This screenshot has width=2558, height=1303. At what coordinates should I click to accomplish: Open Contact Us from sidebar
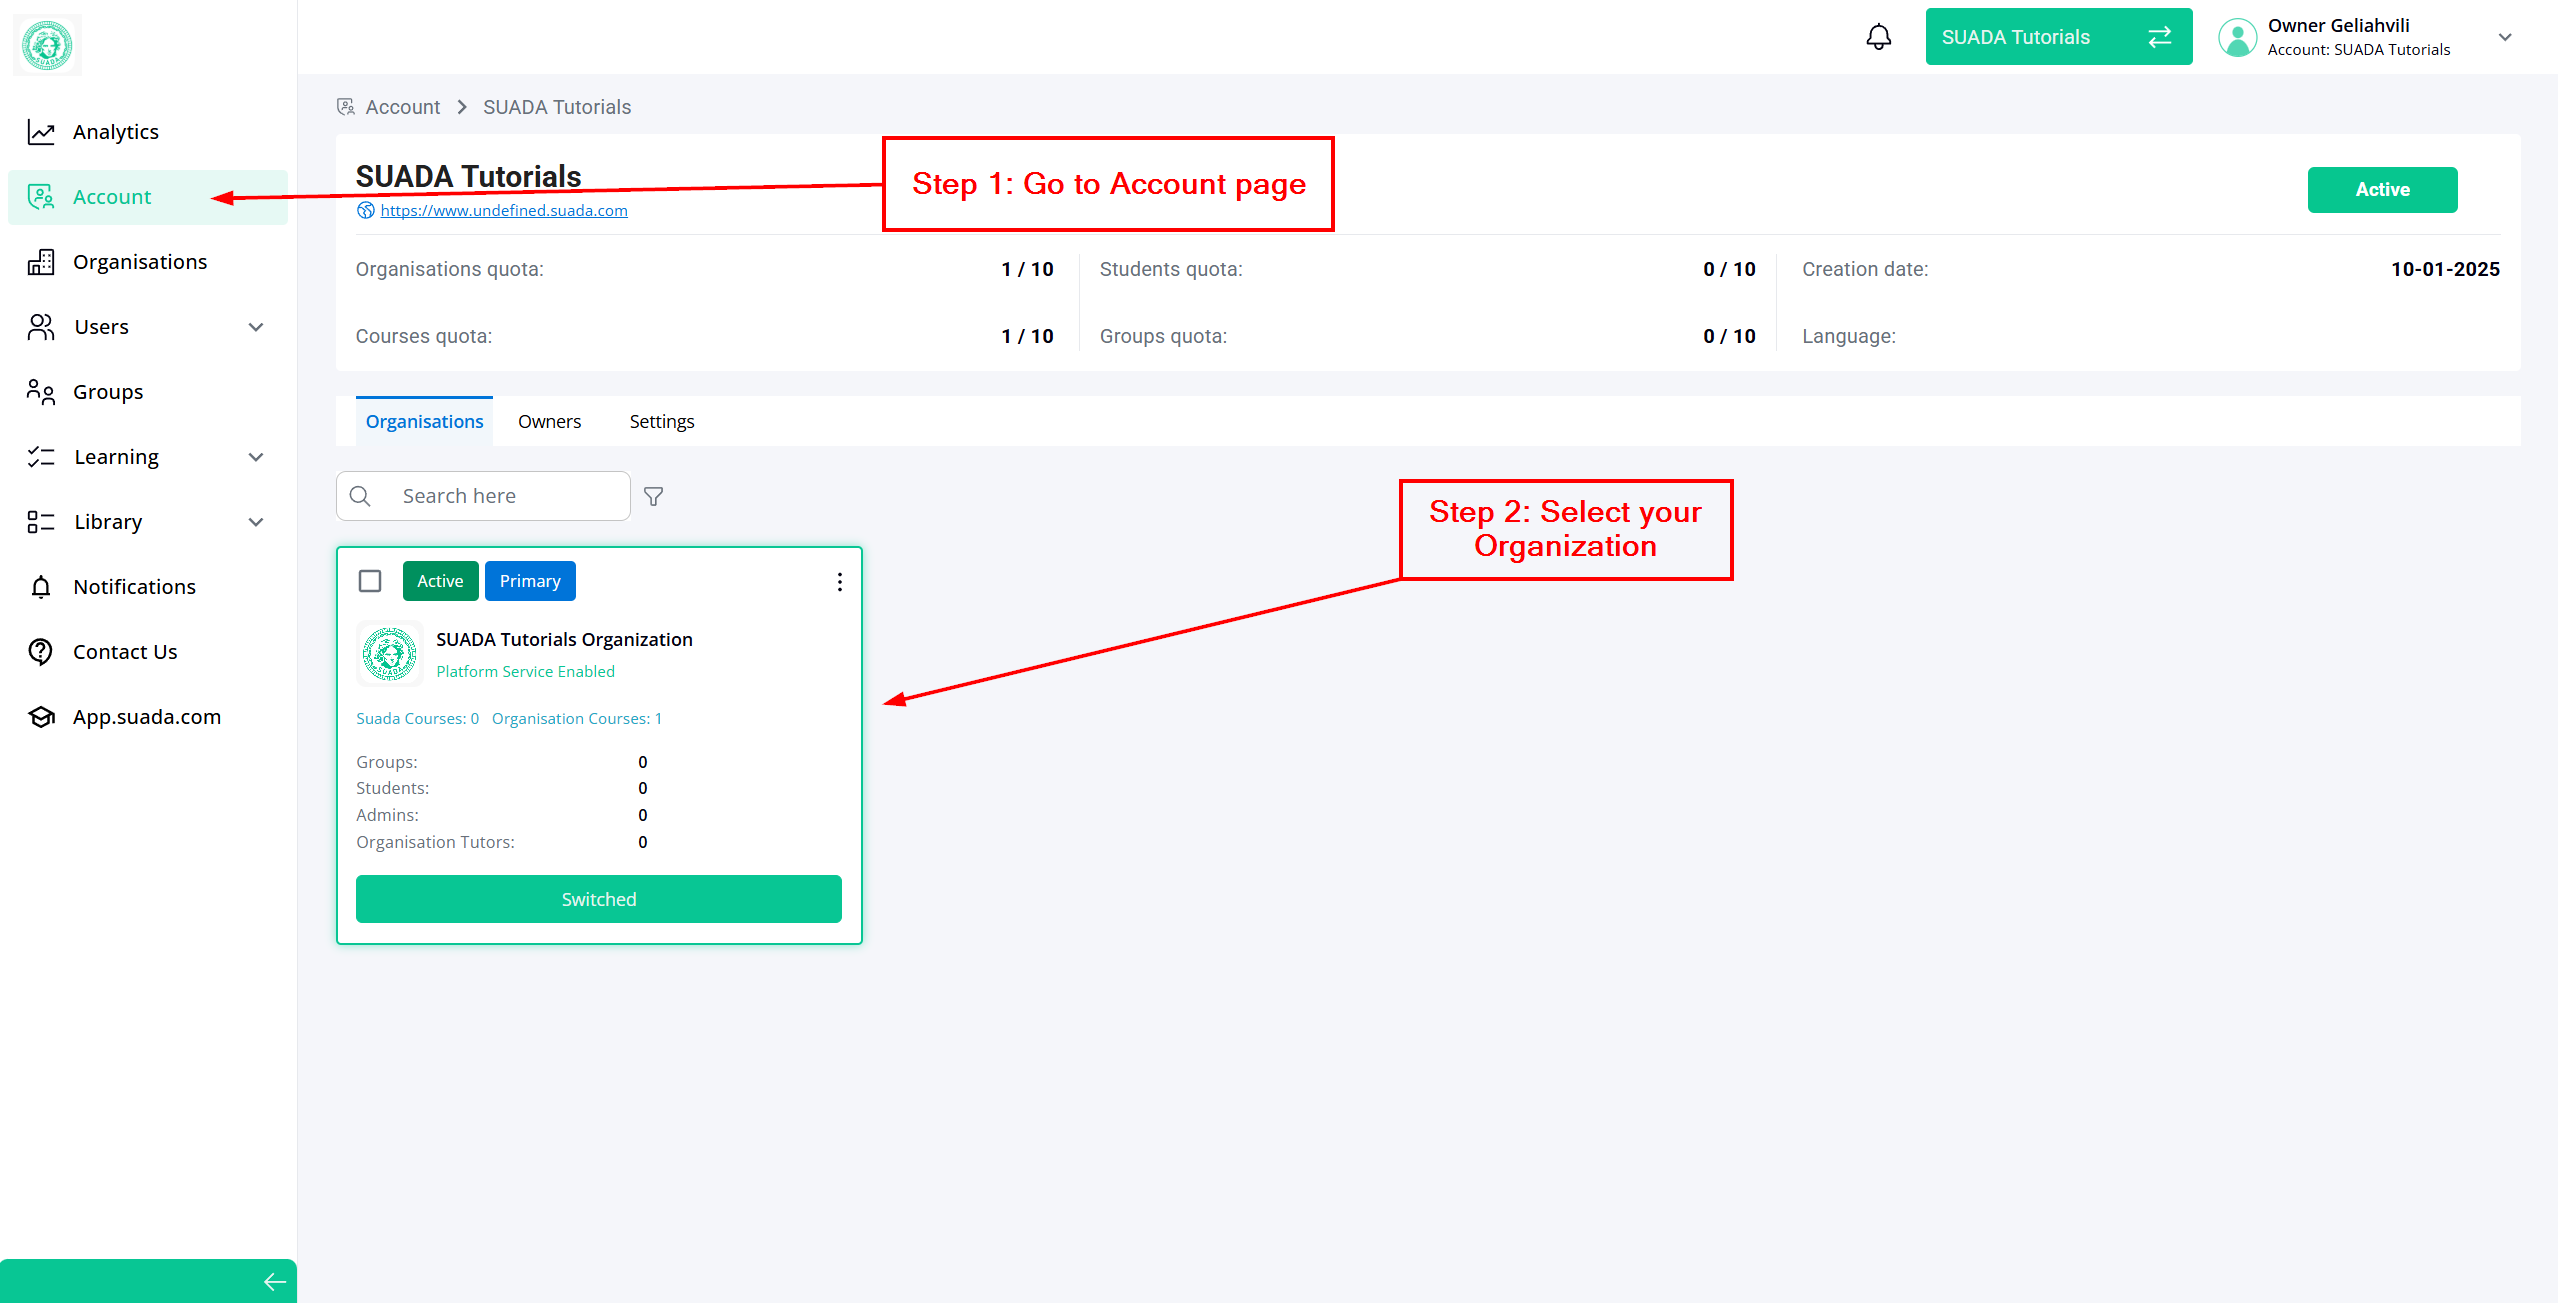[x=124, y=652]
